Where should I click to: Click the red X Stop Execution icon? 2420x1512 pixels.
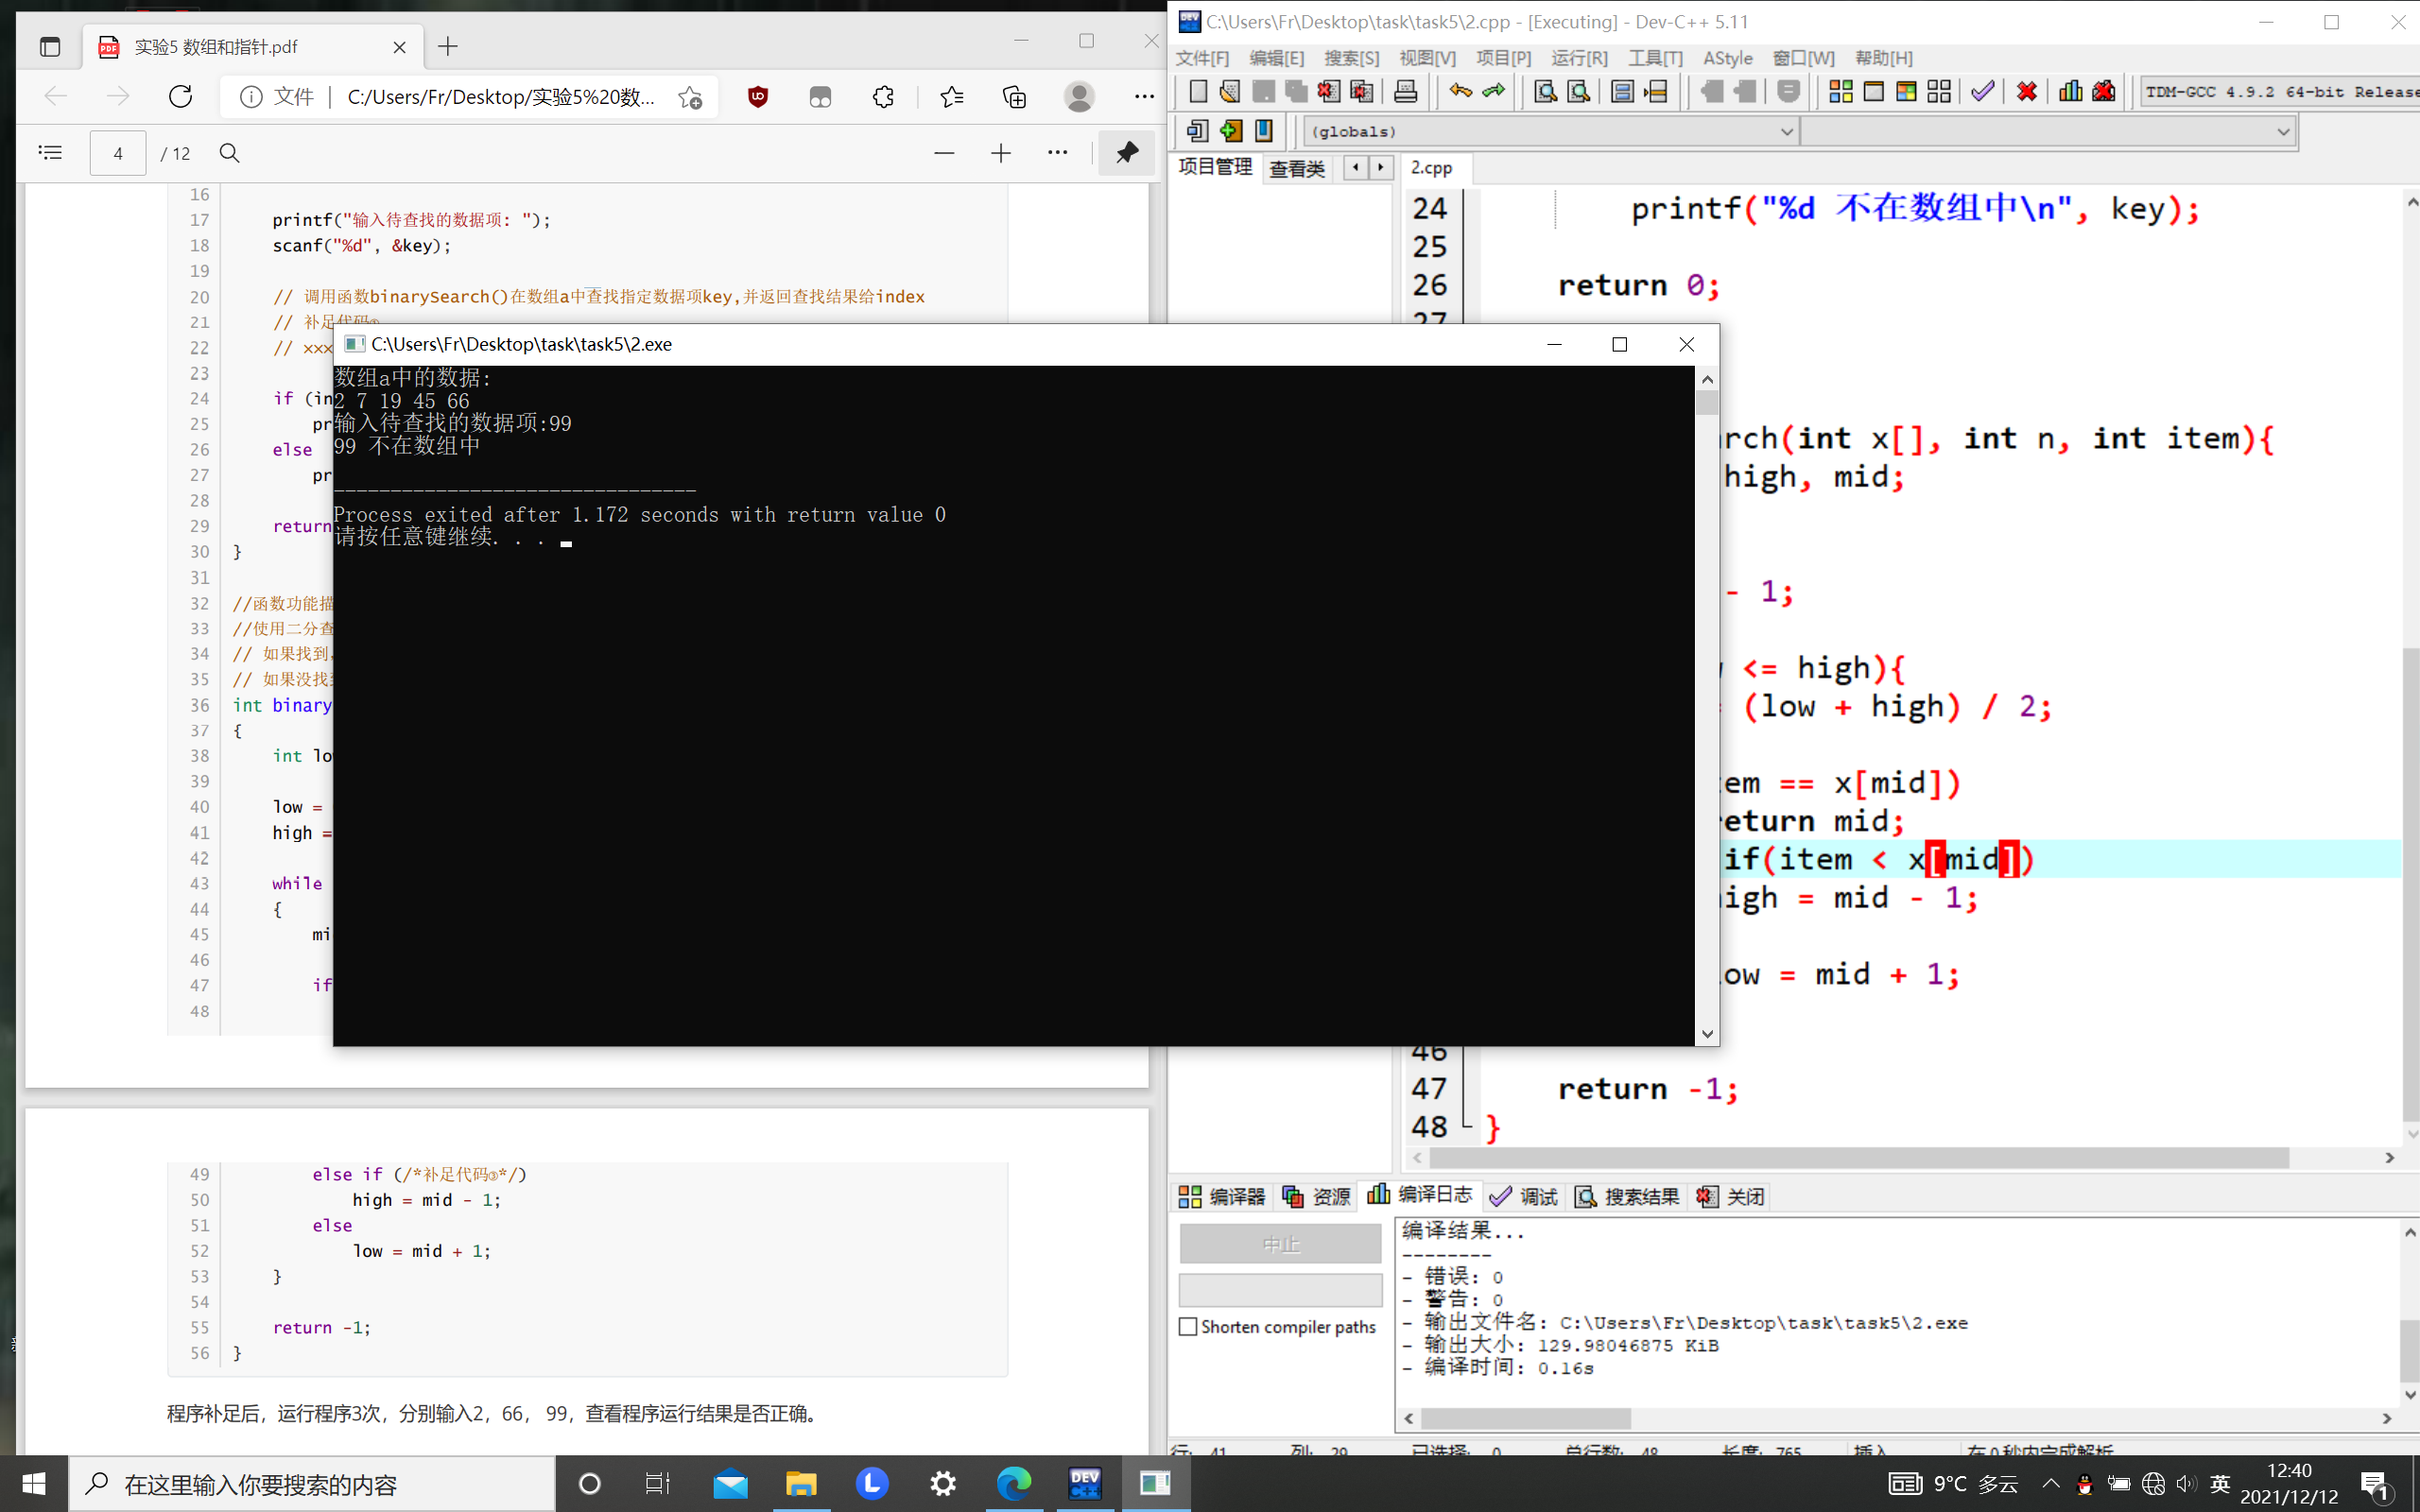click(x=2027, y=92)
